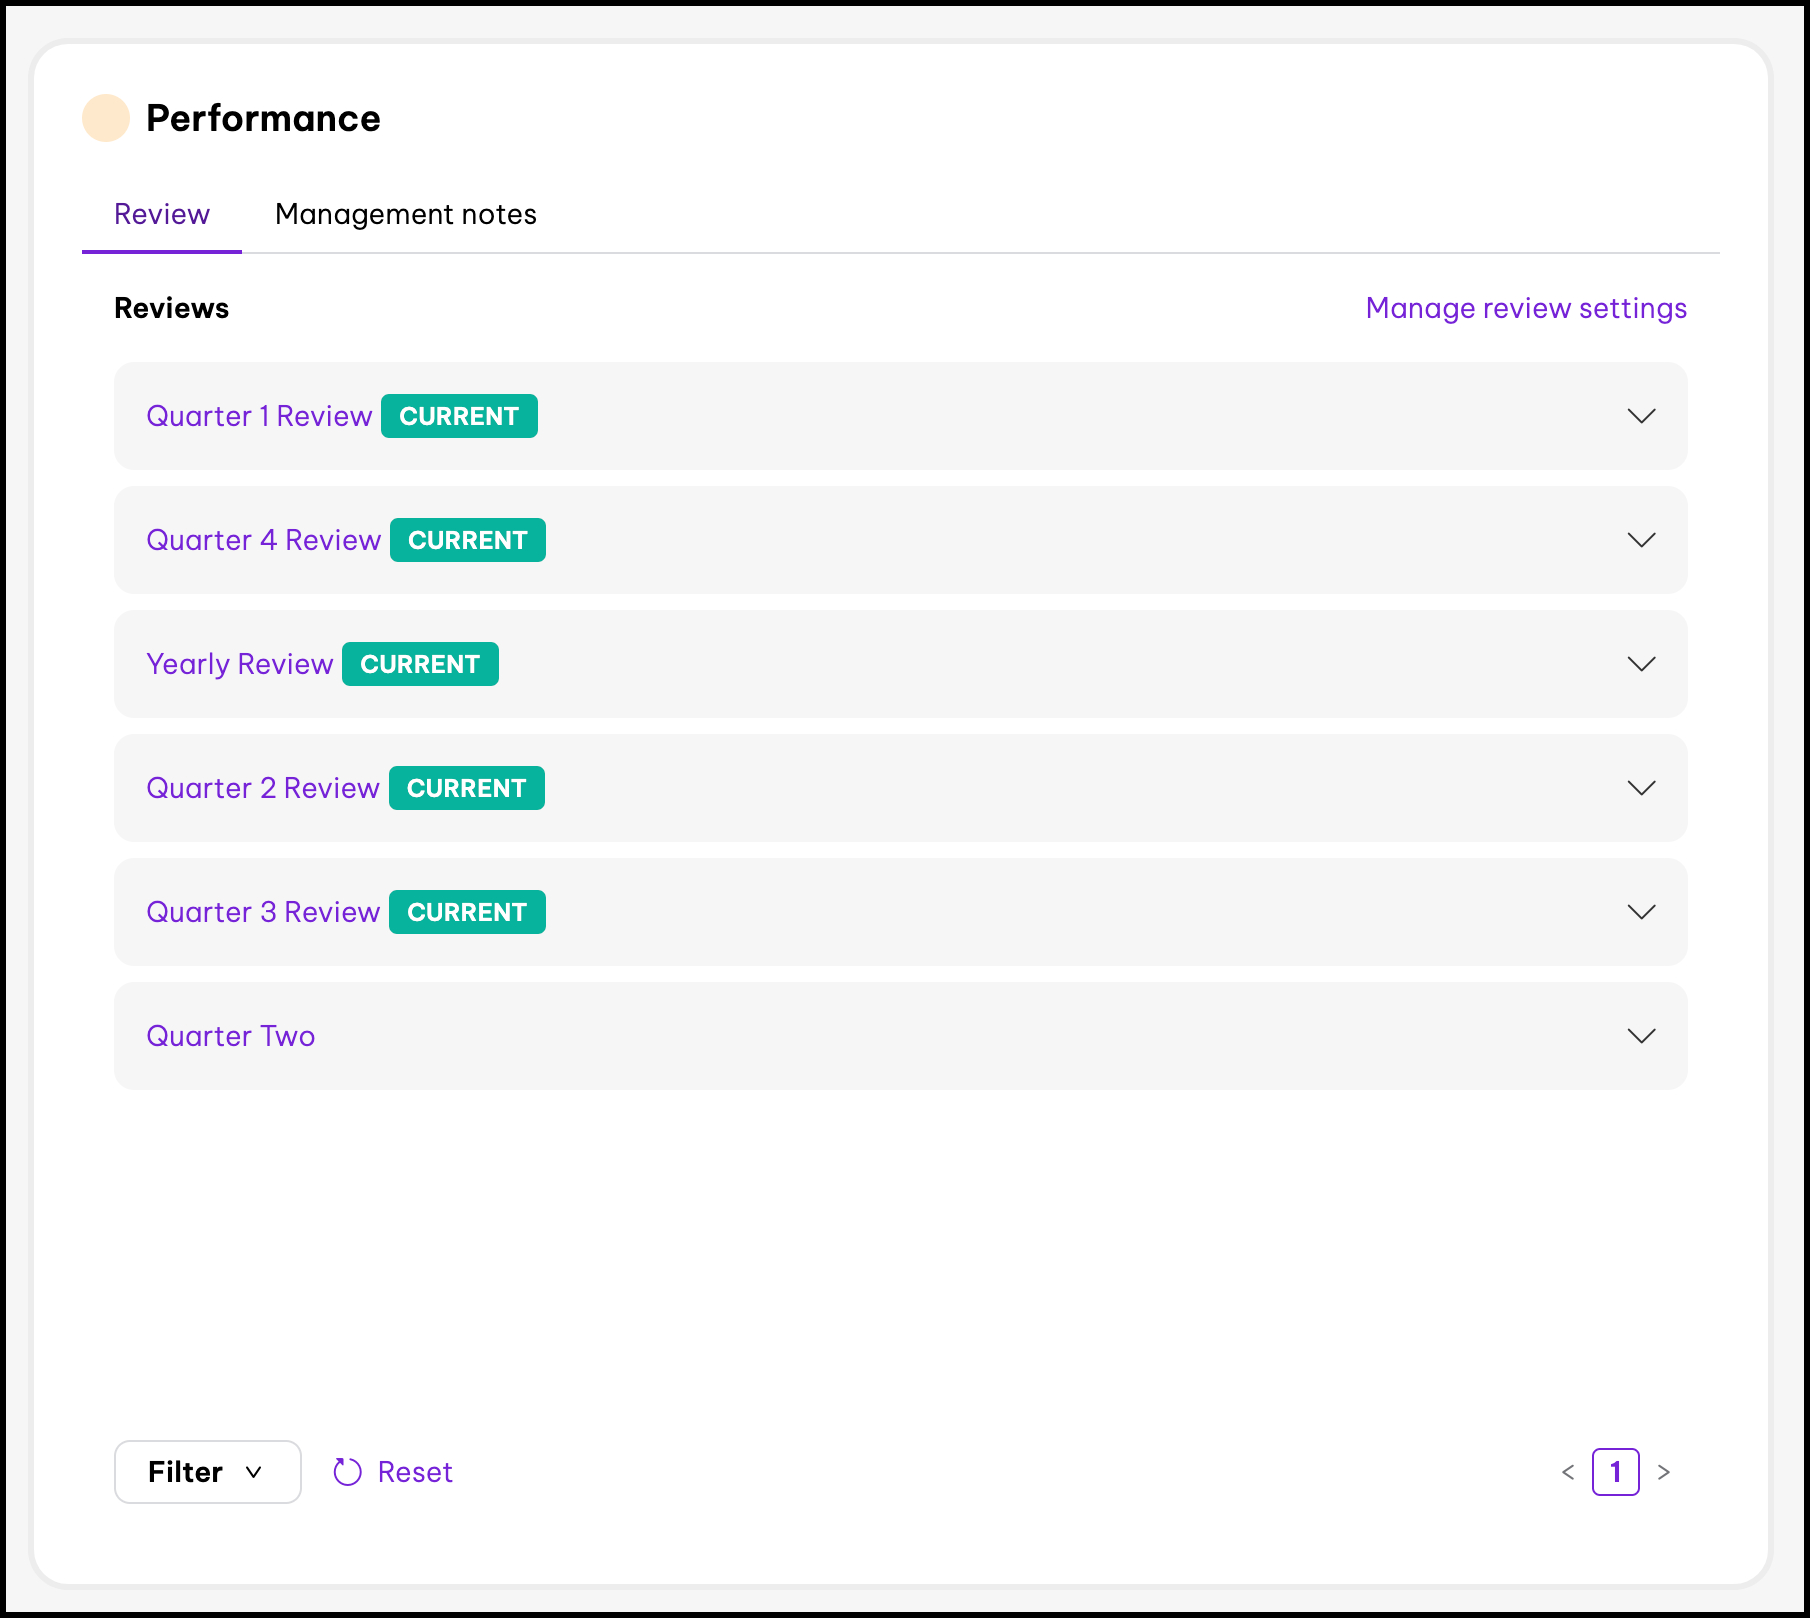The image size is (1810, 1618).
Task: Open the Yearly Review title link
Action: [x=239, y=664]
